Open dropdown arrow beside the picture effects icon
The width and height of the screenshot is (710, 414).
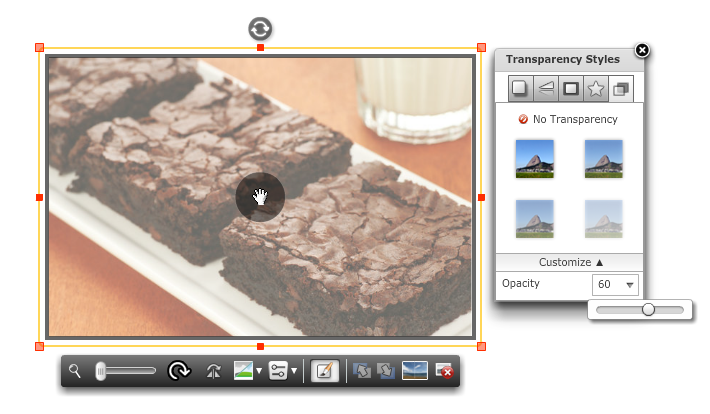pyautogui.click(x=259, y=371)
